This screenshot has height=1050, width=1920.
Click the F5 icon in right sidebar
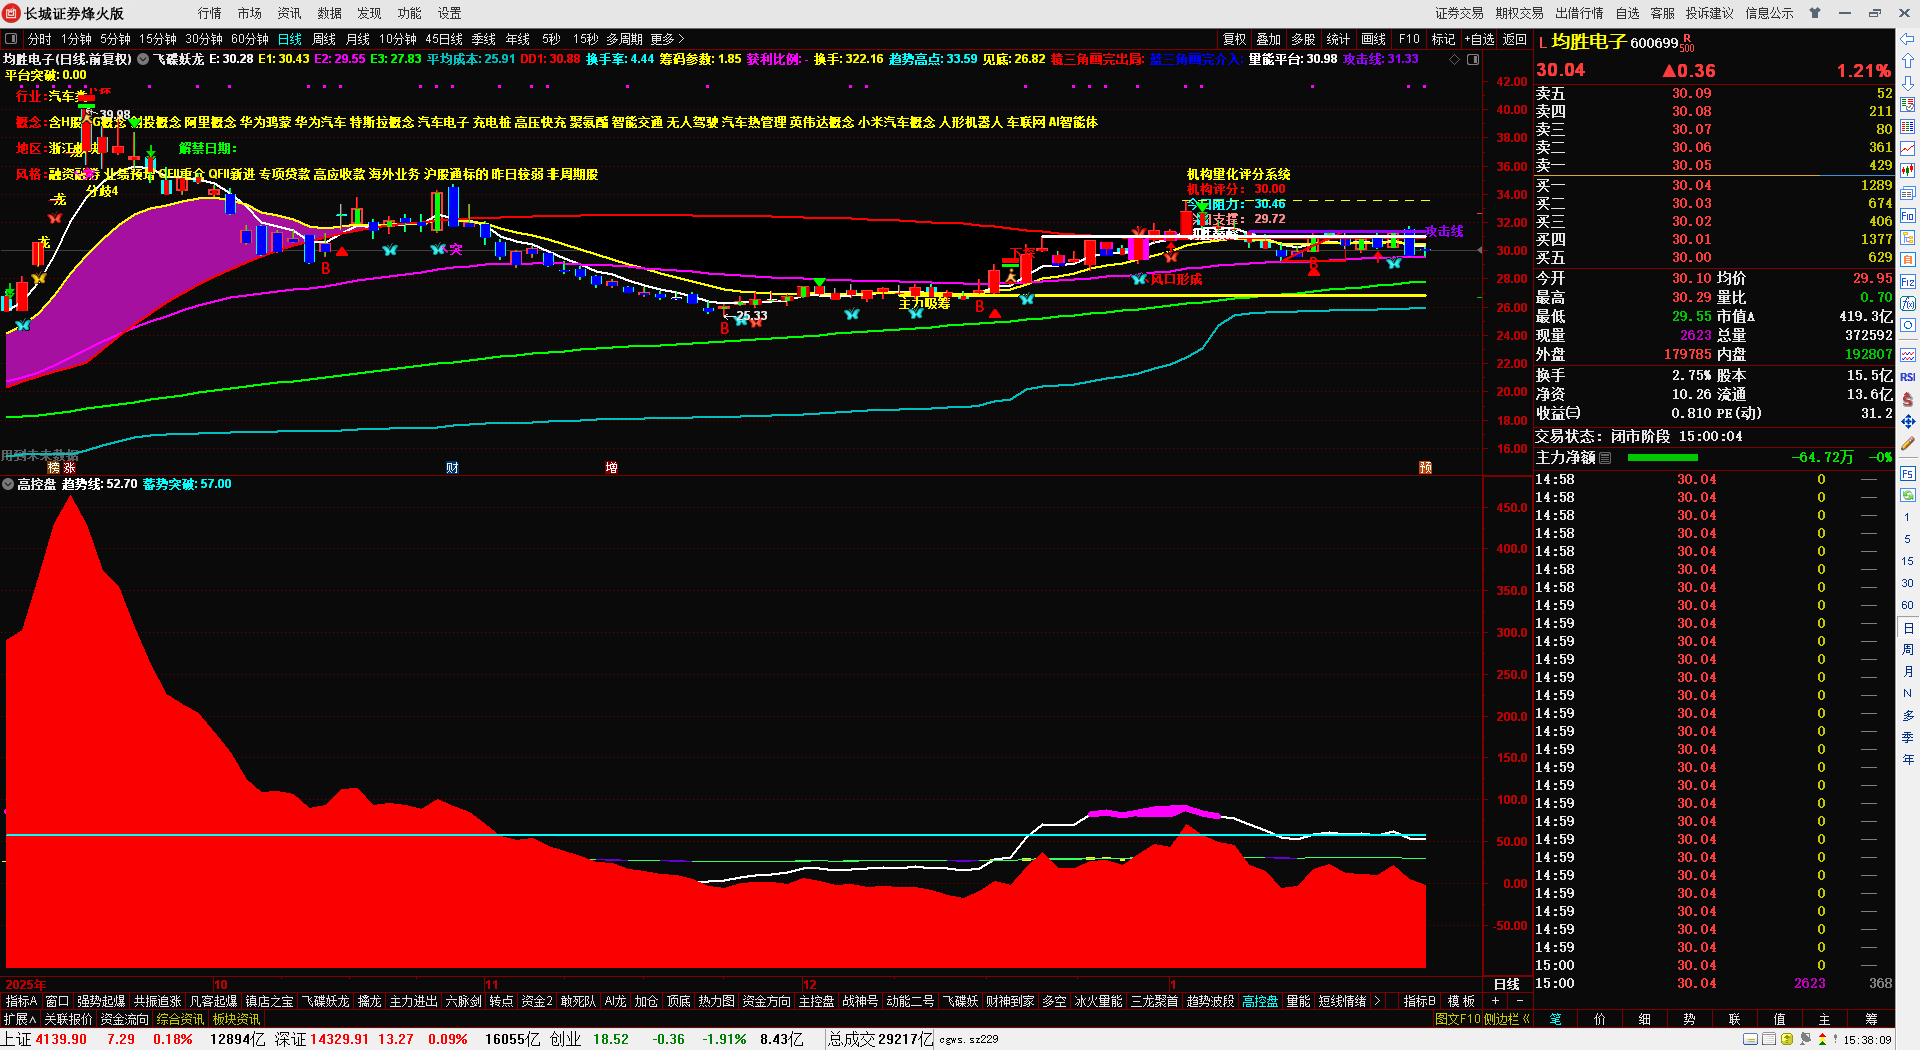pos(1908,473)
